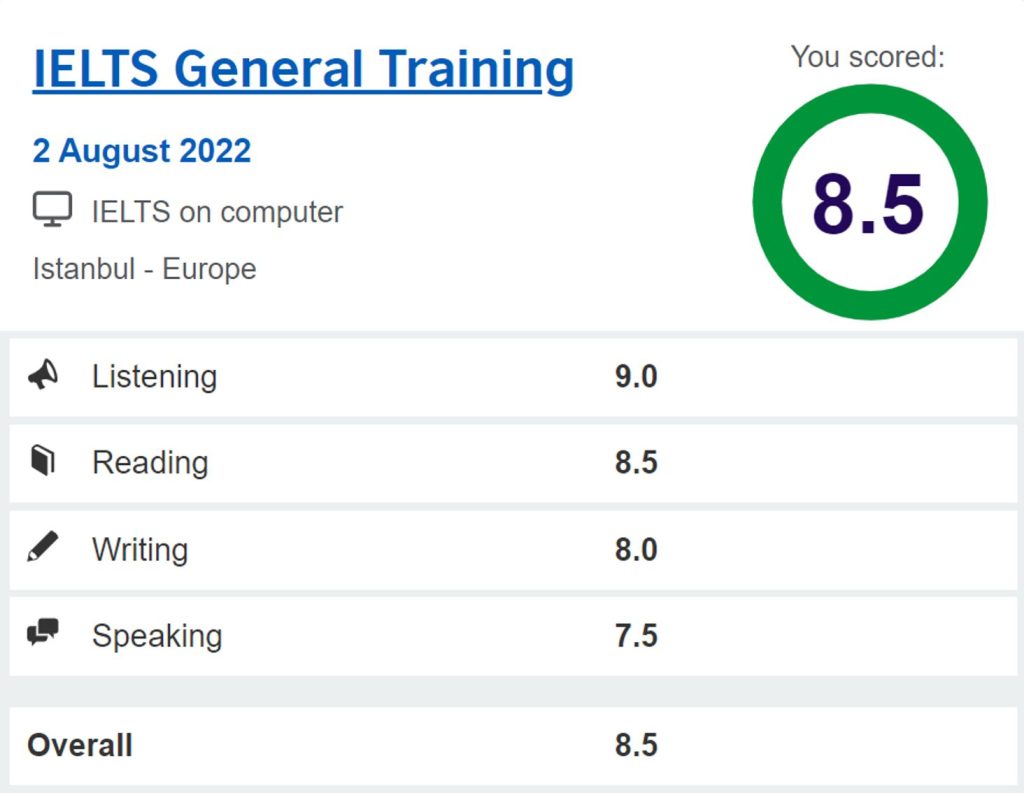Click the Speaking chat bubbles icon
This screenshot has width=1024, height=793.
pyautogui.click(x=43, y=632)
